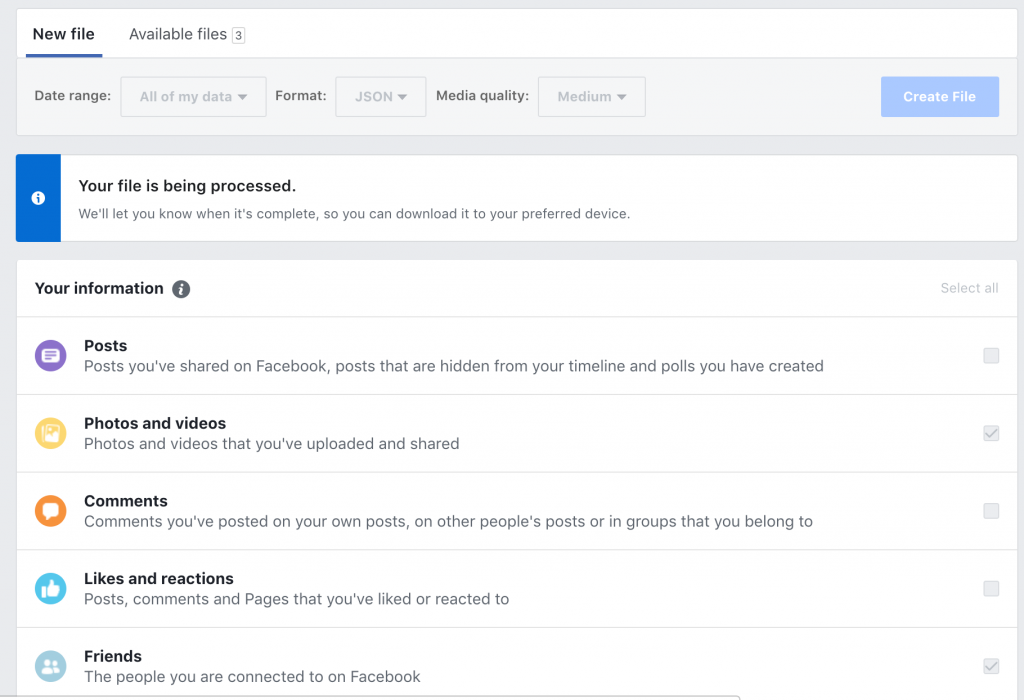
Task: Click 'Photos and videos that you've uploaded' description
Action: coord(272,443)
